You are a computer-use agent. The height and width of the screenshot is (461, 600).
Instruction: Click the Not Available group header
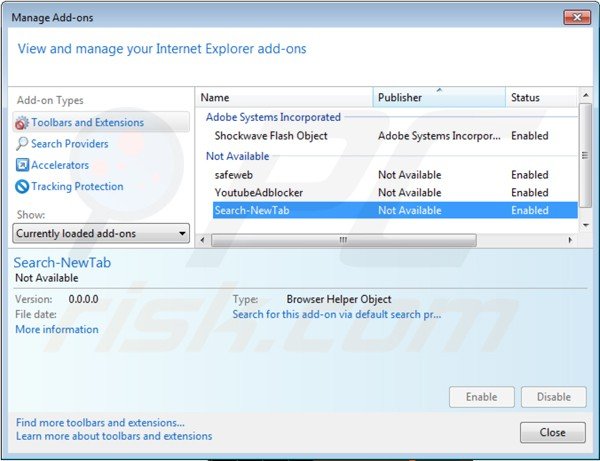tap(237, 156)
